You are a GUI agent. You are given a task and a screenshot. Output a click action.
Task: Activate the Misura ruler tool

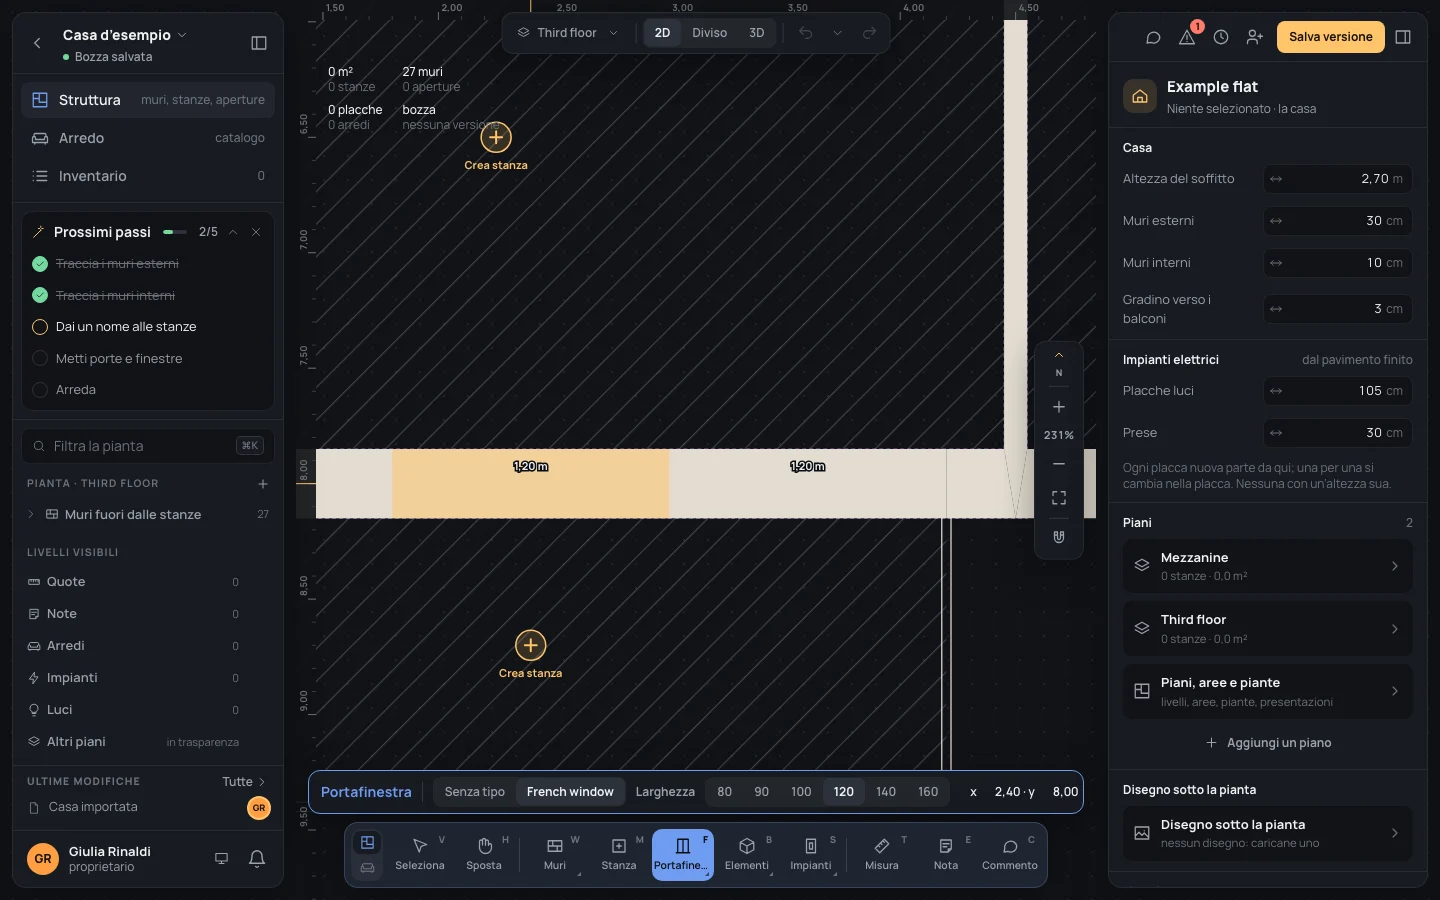(882, 855)
